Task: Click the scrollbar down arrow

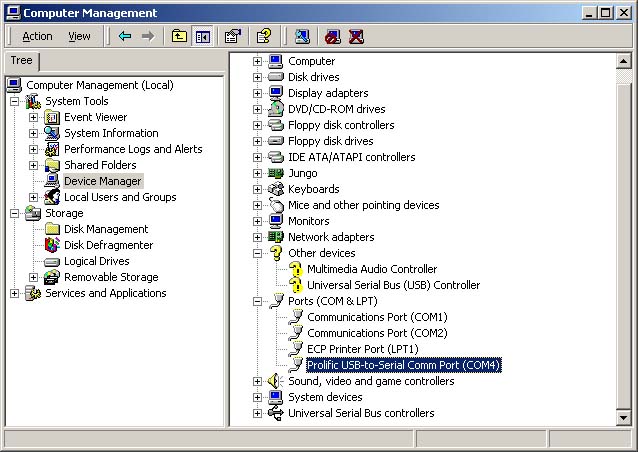Action: 624,417
